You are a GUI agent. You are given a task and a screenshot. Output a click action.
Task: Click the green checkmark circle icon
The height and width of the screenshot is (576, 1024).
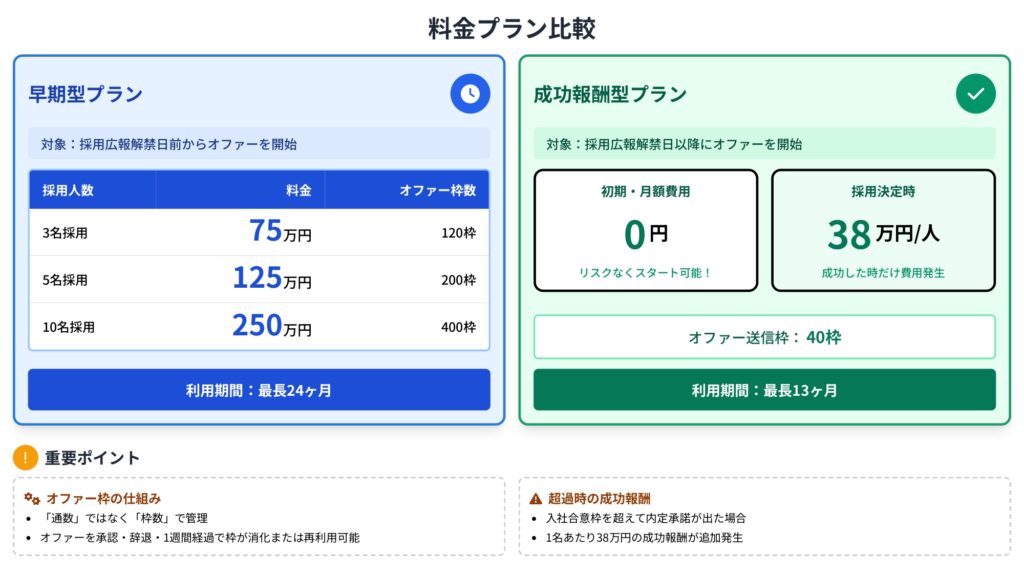point(975,94)
